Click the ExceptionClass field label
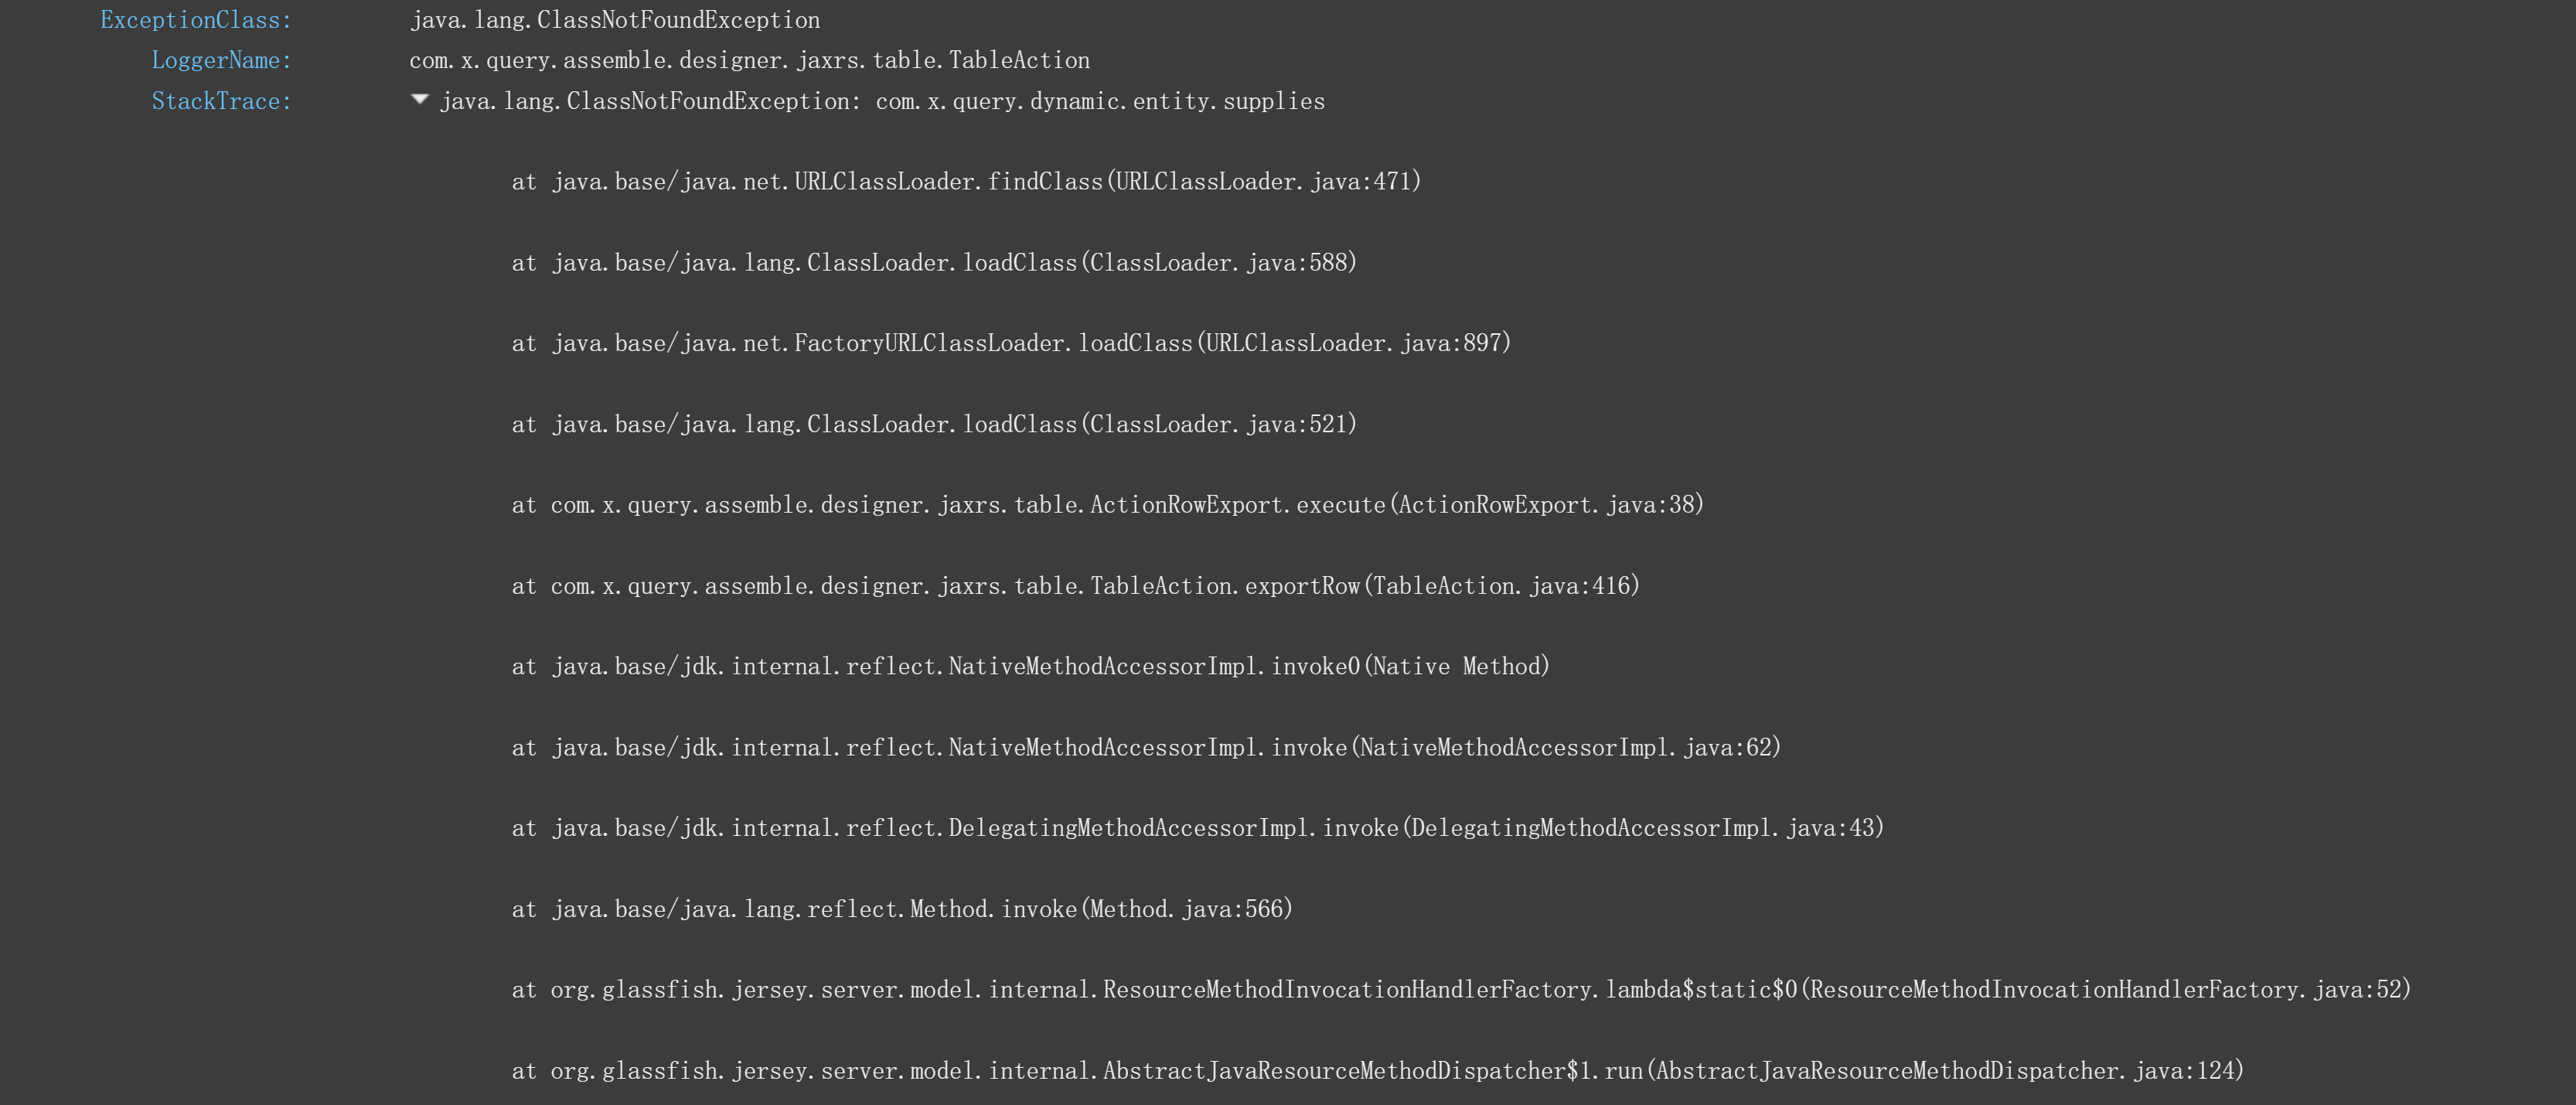 (196, 20)
